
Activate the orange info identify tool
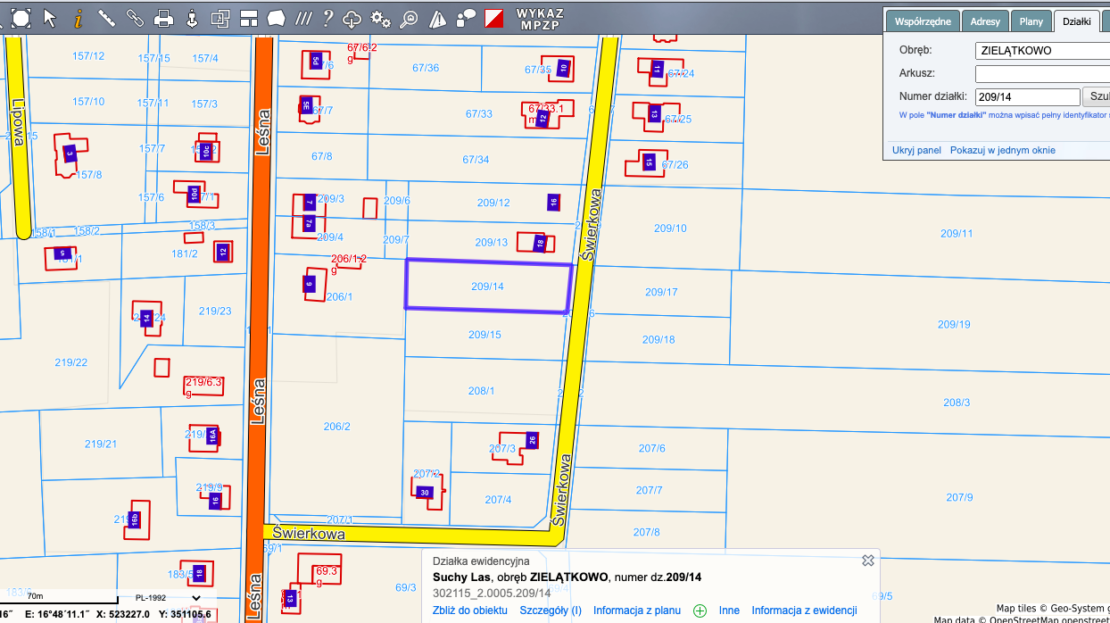click(78, 18)
